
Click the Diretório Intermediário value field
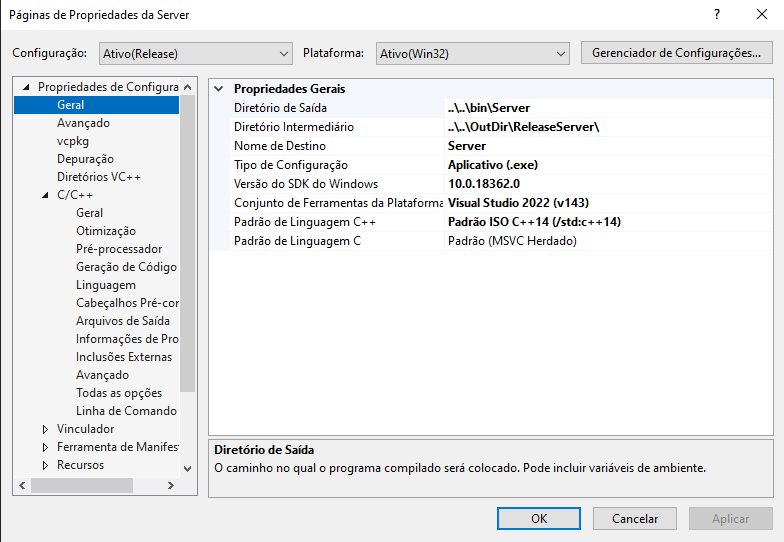pos(608,127)
